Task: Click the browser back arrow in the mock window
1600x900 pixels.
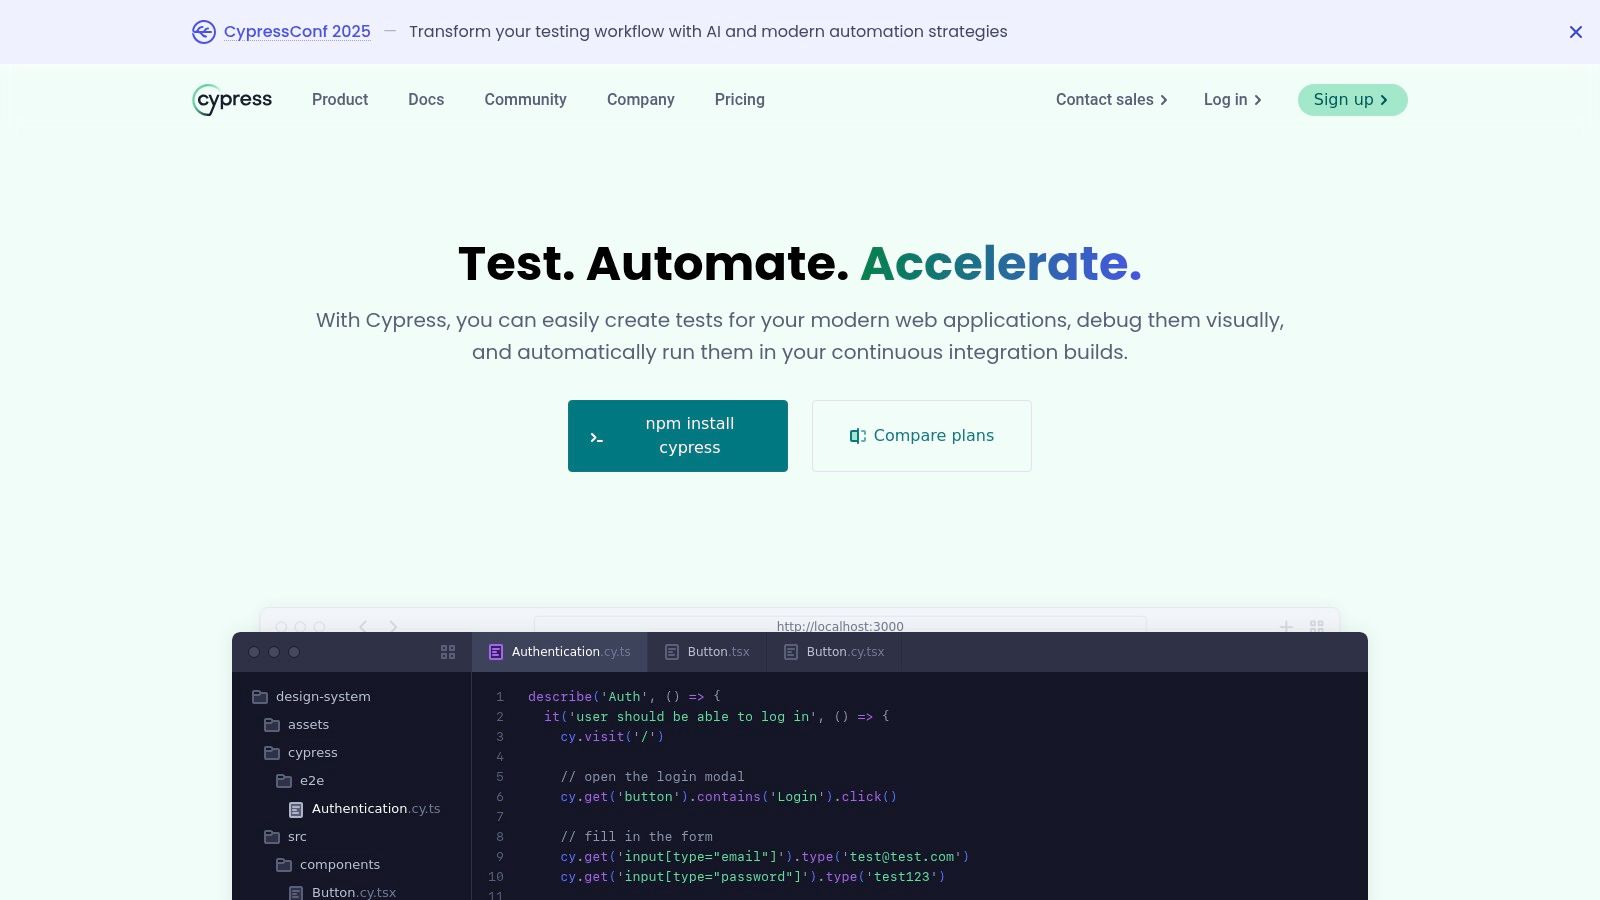Action: click(x=363, y=626)
